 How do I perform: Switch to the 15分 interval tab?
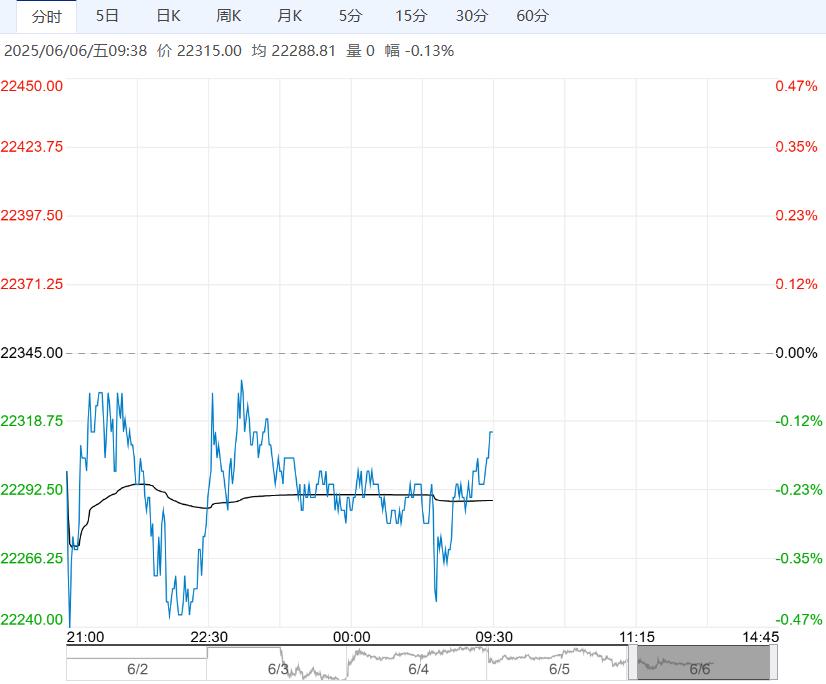411,16
